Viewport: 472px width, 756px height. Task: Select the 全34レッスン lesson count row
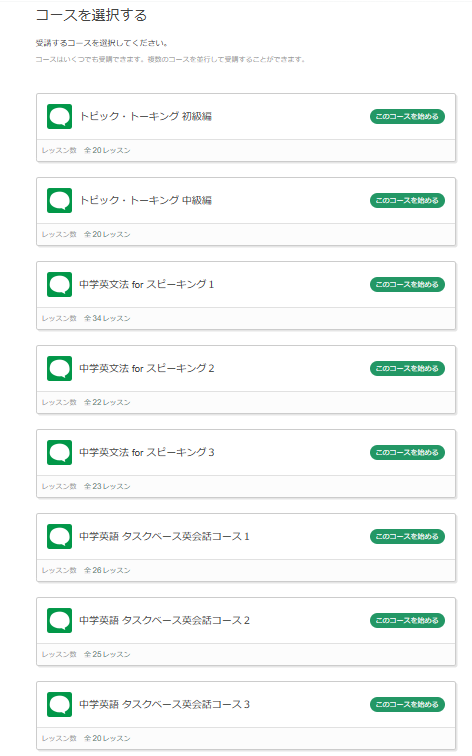point(246,318)
